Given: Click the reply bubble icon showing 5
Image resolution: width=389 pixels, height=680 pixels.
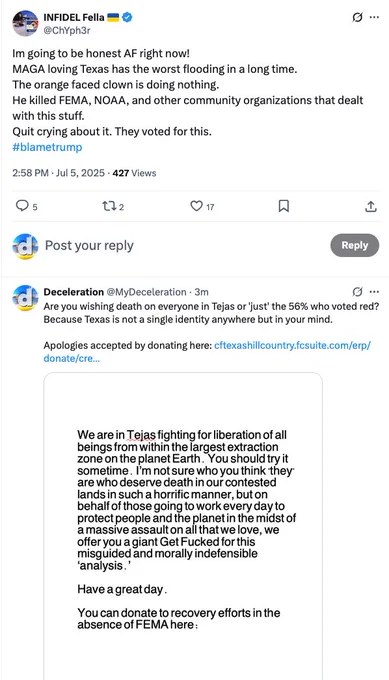Looking at the screenshot, I should [22, 206].
